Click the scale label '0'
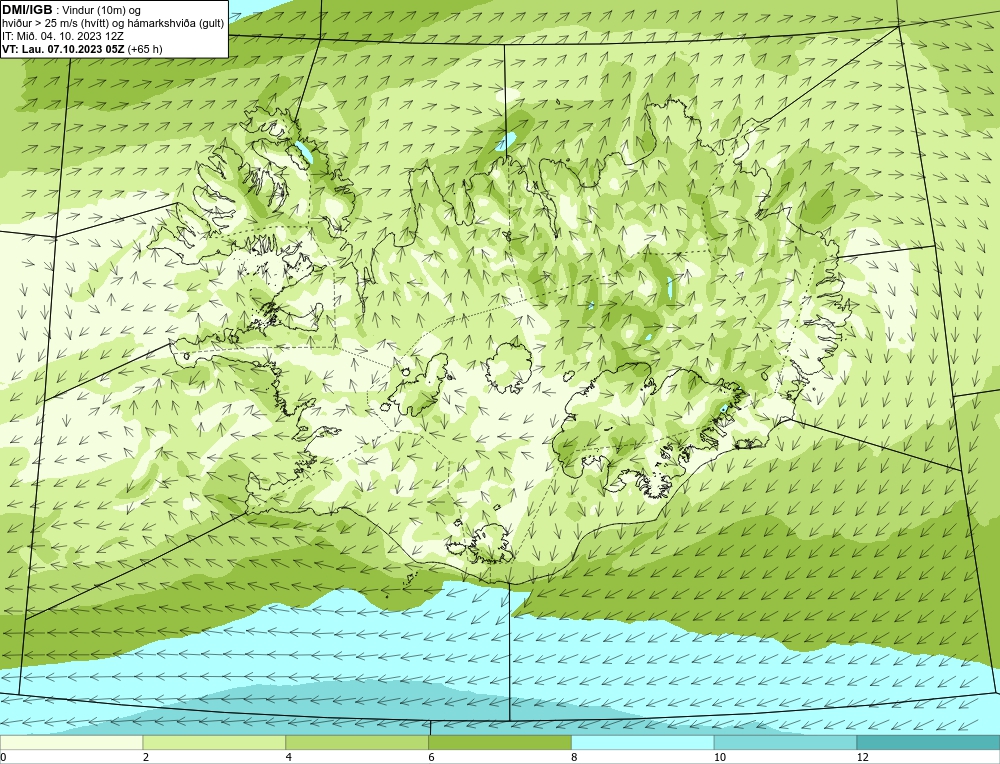Image resolution: width=1000 pixels, height=764 pixels. point(3,757)
